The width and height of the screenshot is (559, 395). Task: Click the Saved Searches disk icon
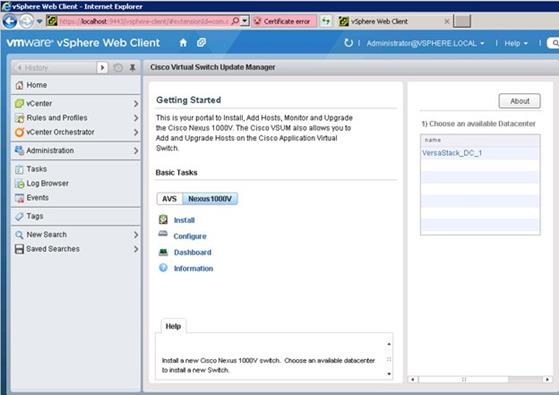point(19,249)
